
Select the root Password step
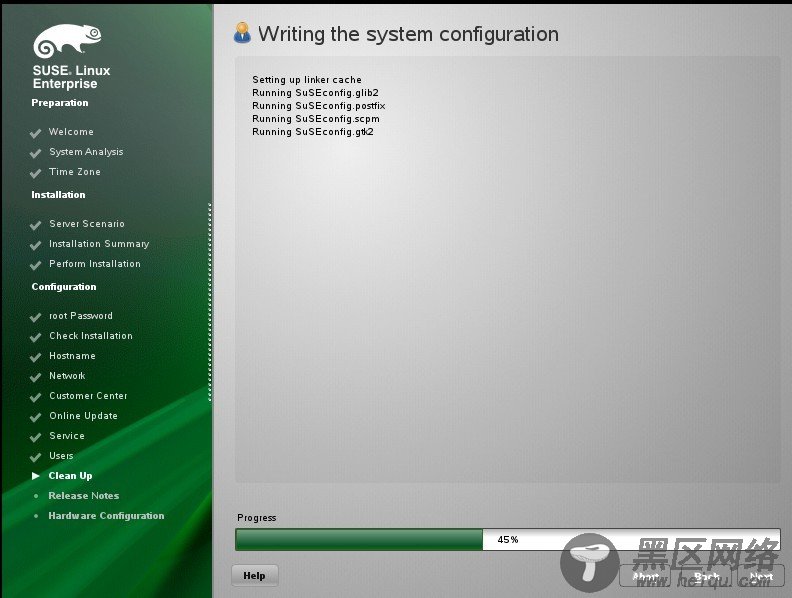click(81, 316)
